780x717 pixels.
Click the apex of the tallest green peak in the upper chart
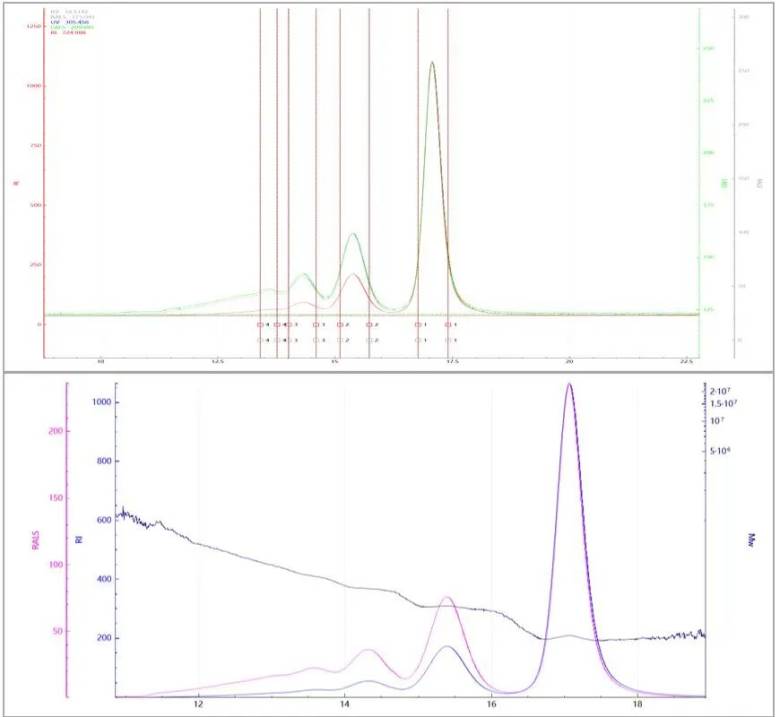tap(432, 62)
